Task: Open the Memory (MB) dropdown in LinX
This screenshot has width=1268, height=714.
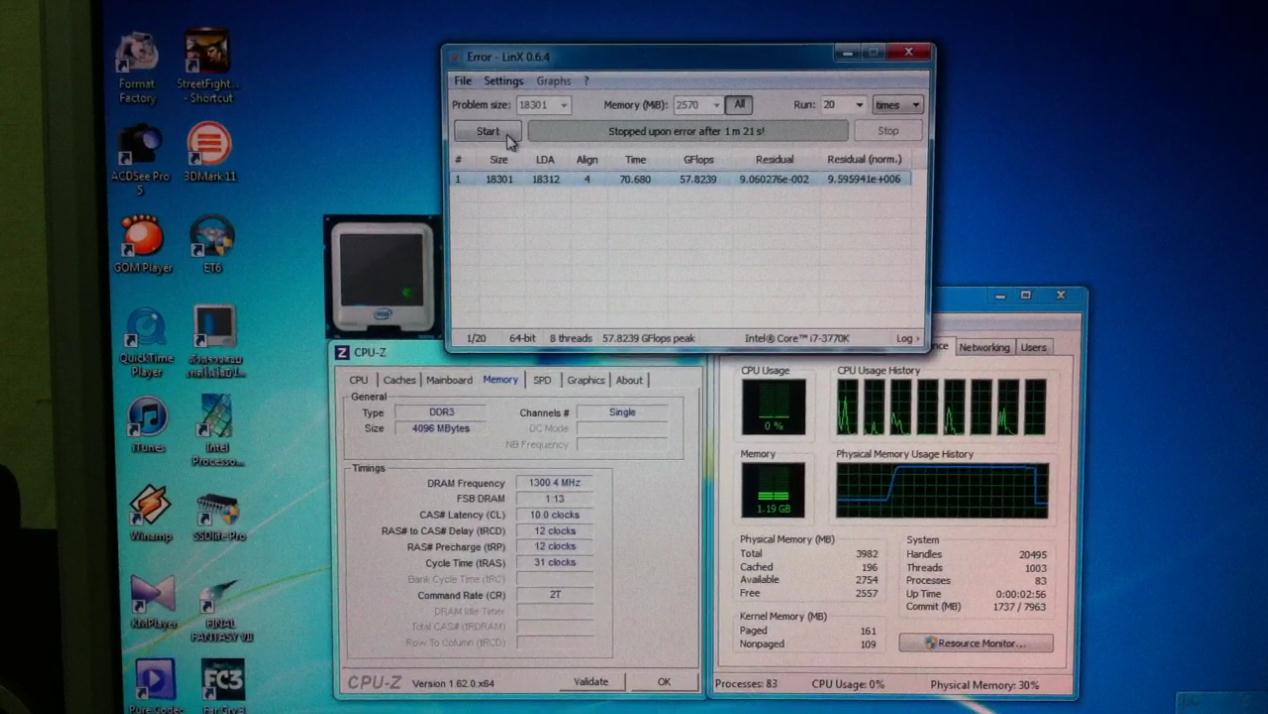Action: pyautogui.click(x=716, y=105)
